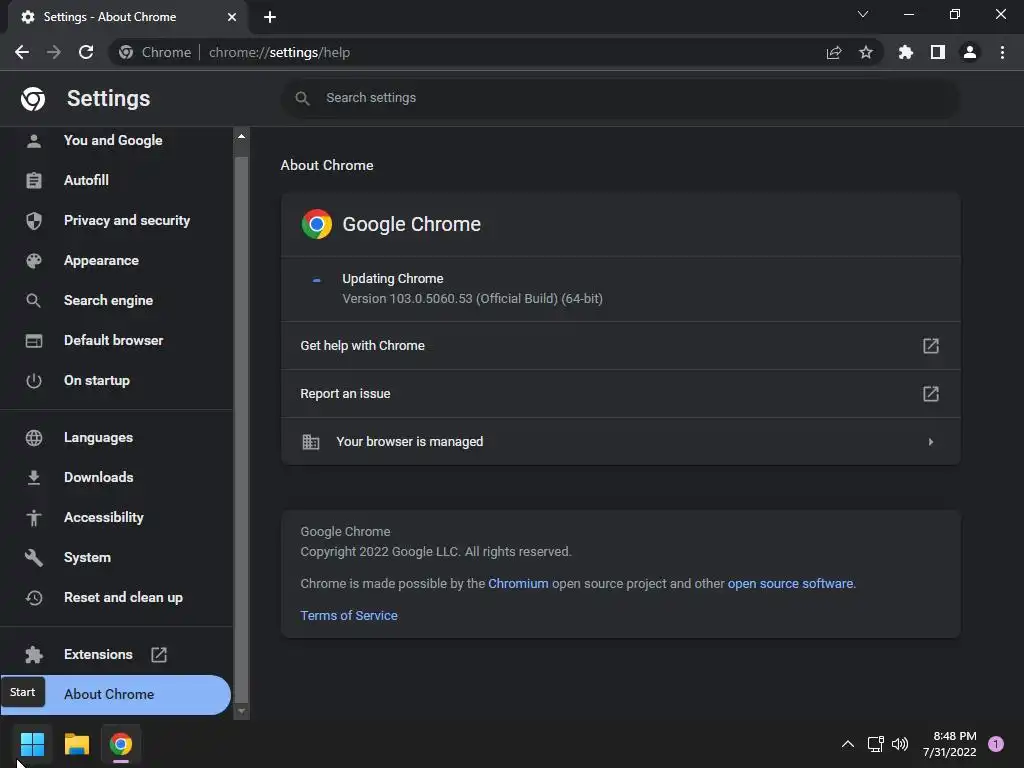The height and width of the screenshot is (768, 1024).
Task: Open the Chromium link
Action: pyautogui.click(x=518, y=583)
